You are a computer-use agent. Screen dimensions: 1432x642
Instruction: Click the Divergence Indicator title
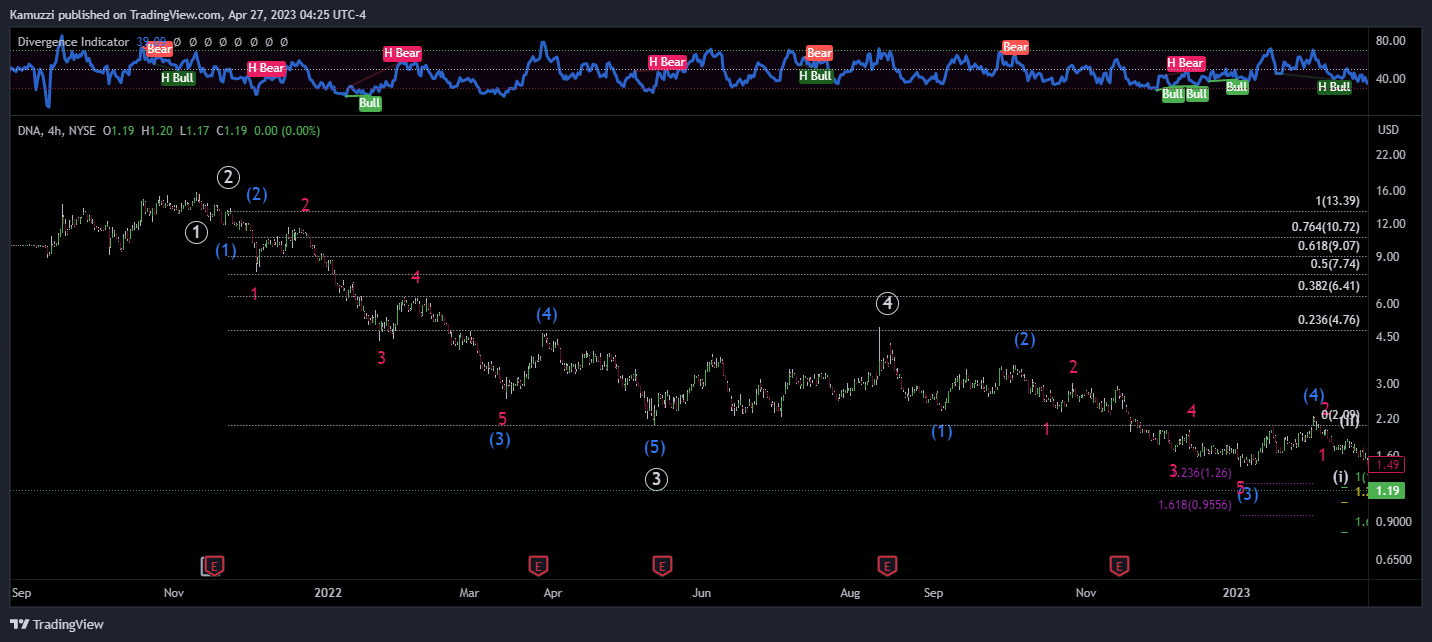(73, 42)
